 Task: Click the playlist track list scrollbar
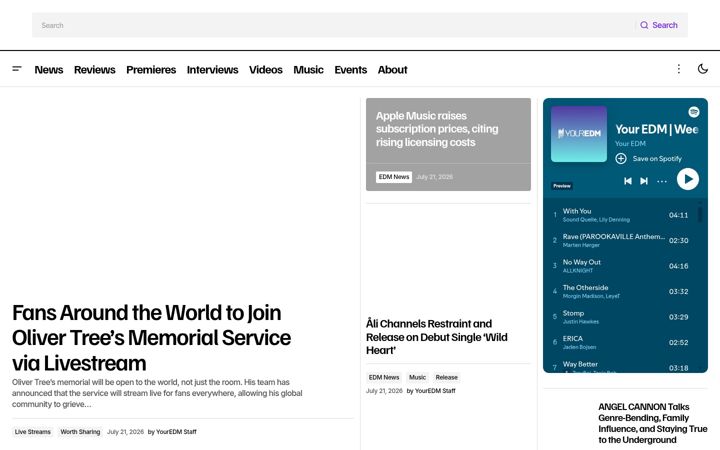700,214
